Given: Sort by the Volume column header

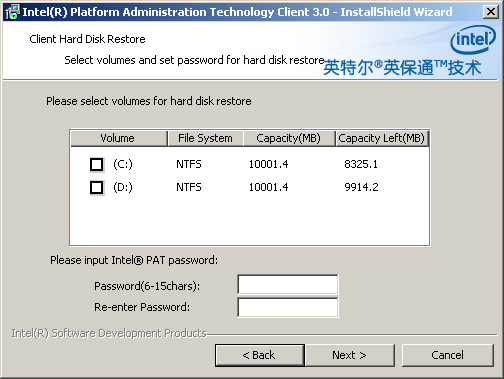Looking at the screenshot, I should [x=119, y=138].
